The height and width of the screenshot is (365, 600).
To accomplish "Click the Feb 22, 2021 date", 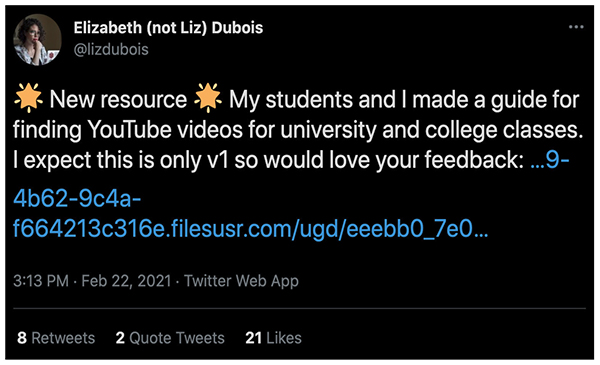I will 126,281.
